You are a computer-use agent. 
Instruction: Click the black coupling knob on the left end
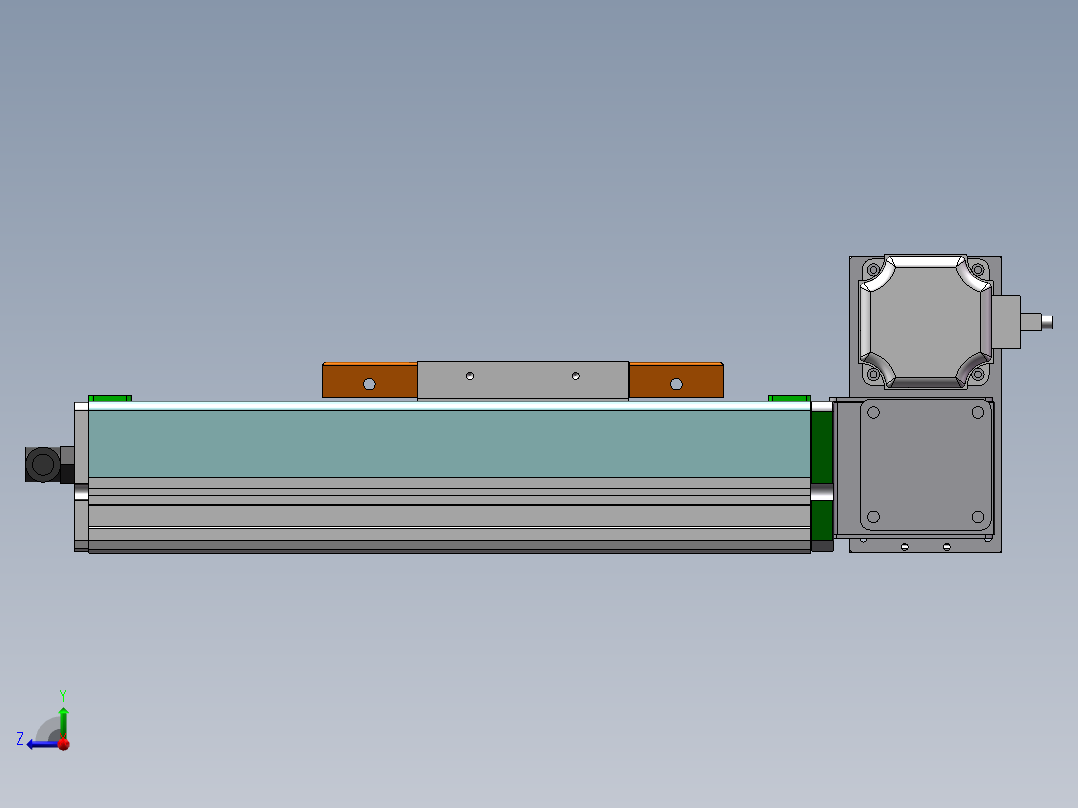coord(42,462)
